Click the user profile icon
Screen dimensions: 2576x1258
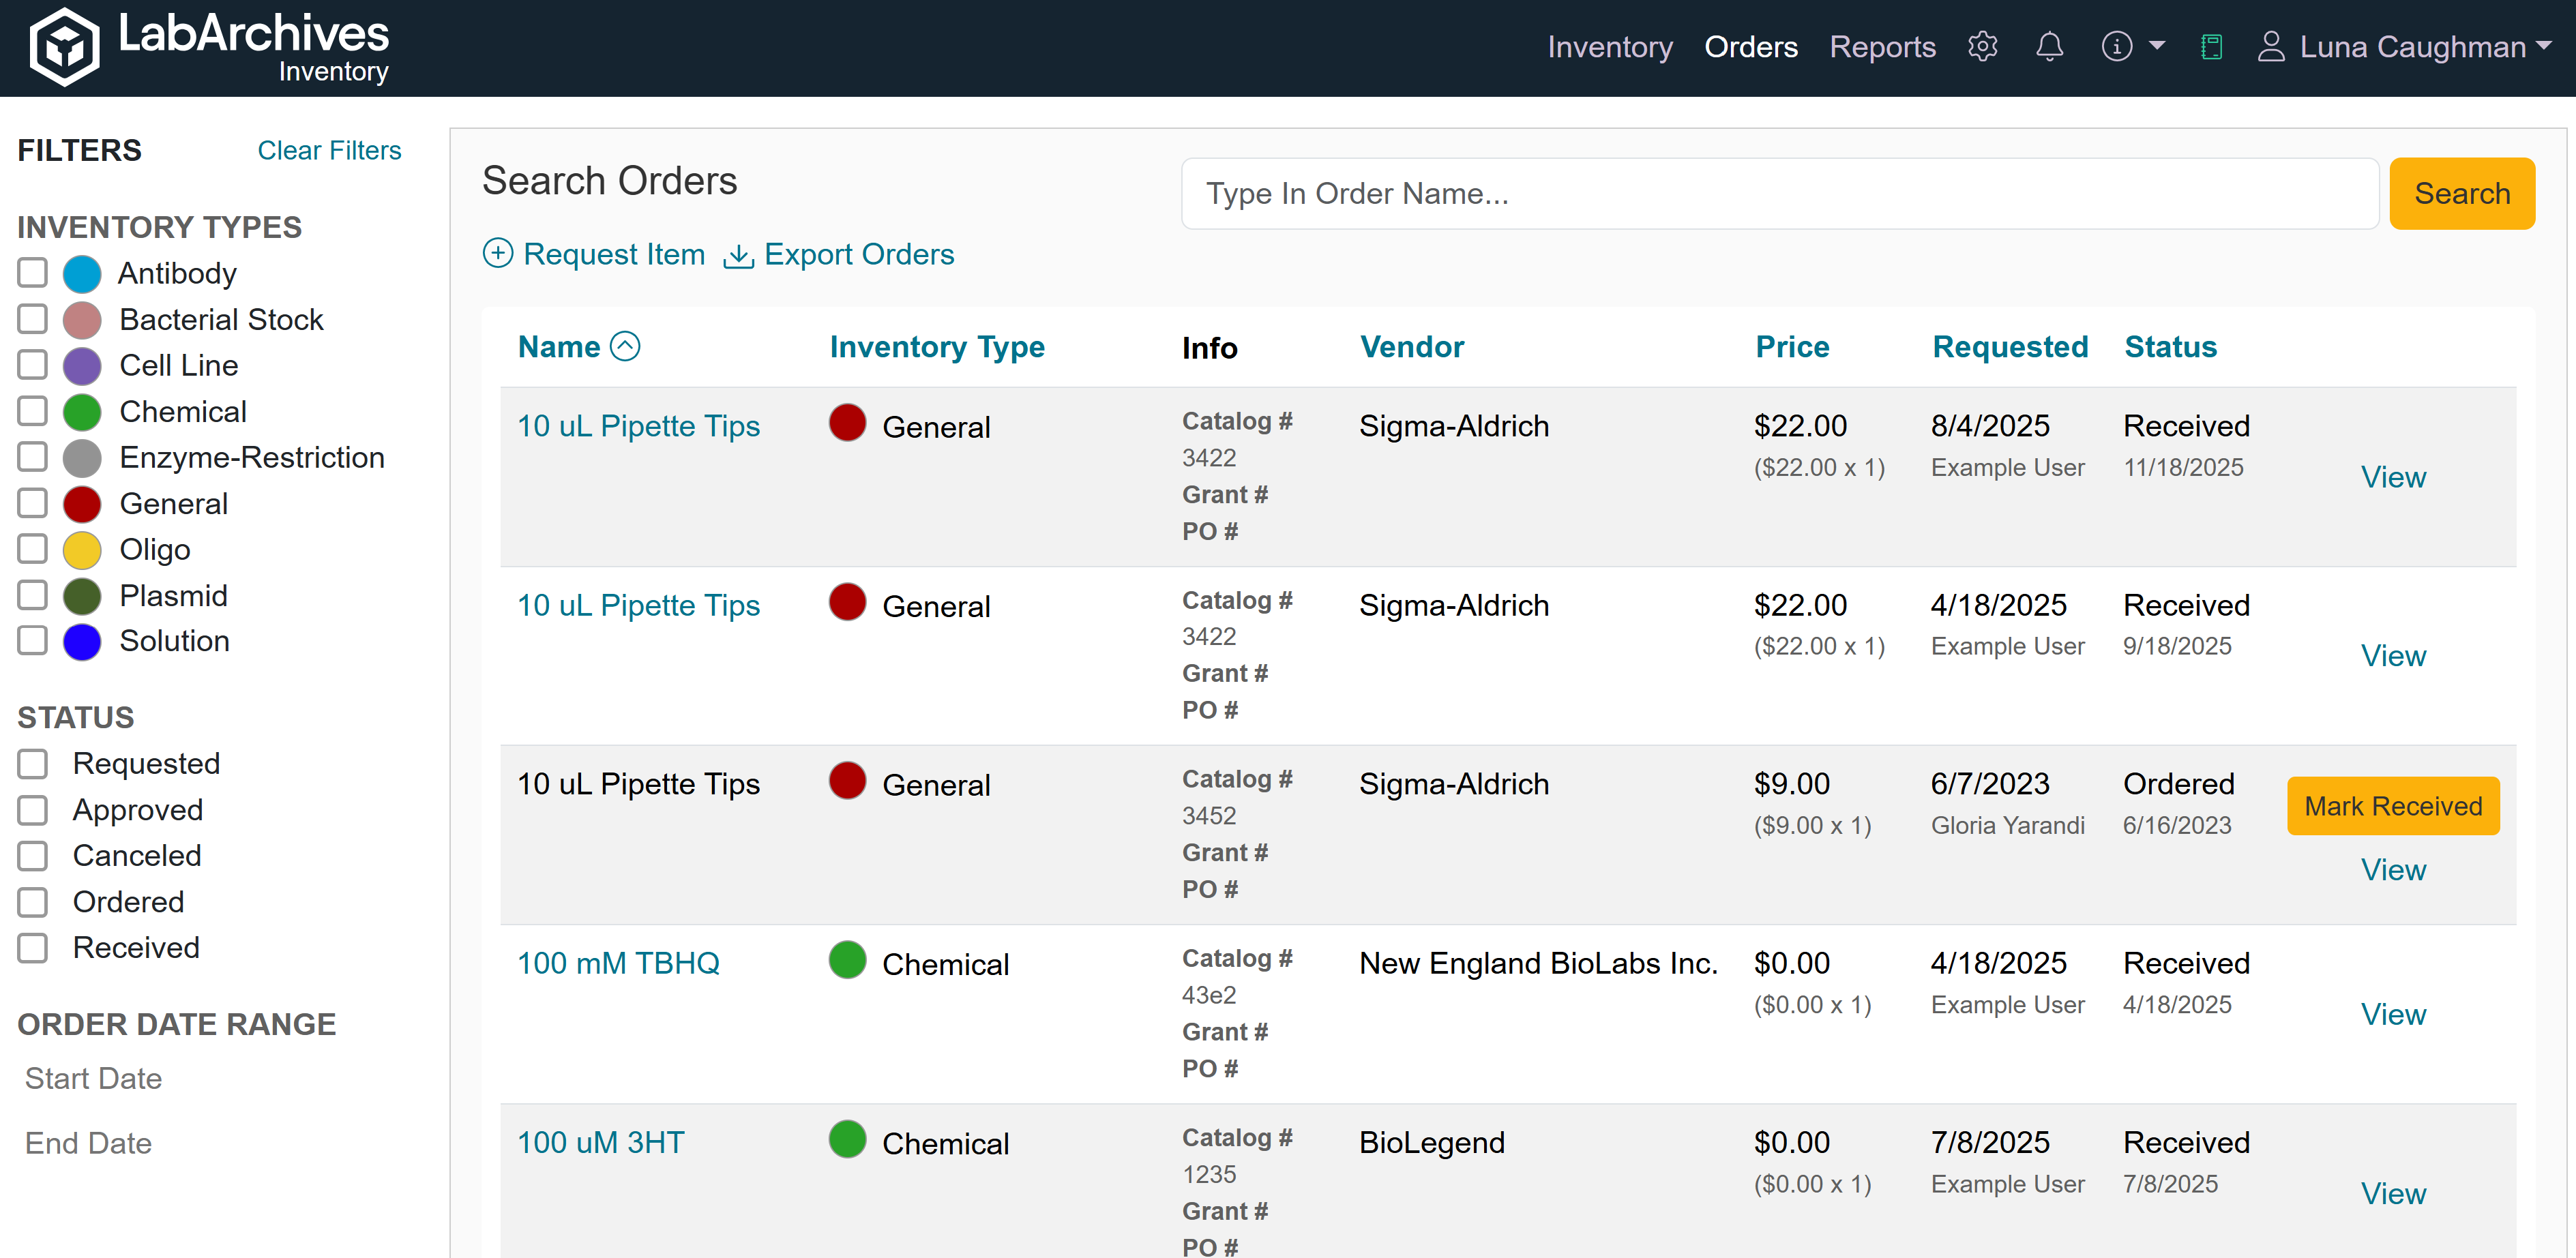point(2271,47)
